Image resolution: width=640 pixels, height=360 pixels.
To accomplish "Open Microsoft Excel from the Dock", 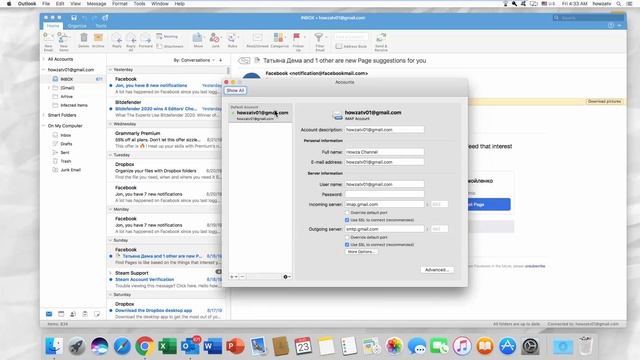I will [x=167, y=346].
